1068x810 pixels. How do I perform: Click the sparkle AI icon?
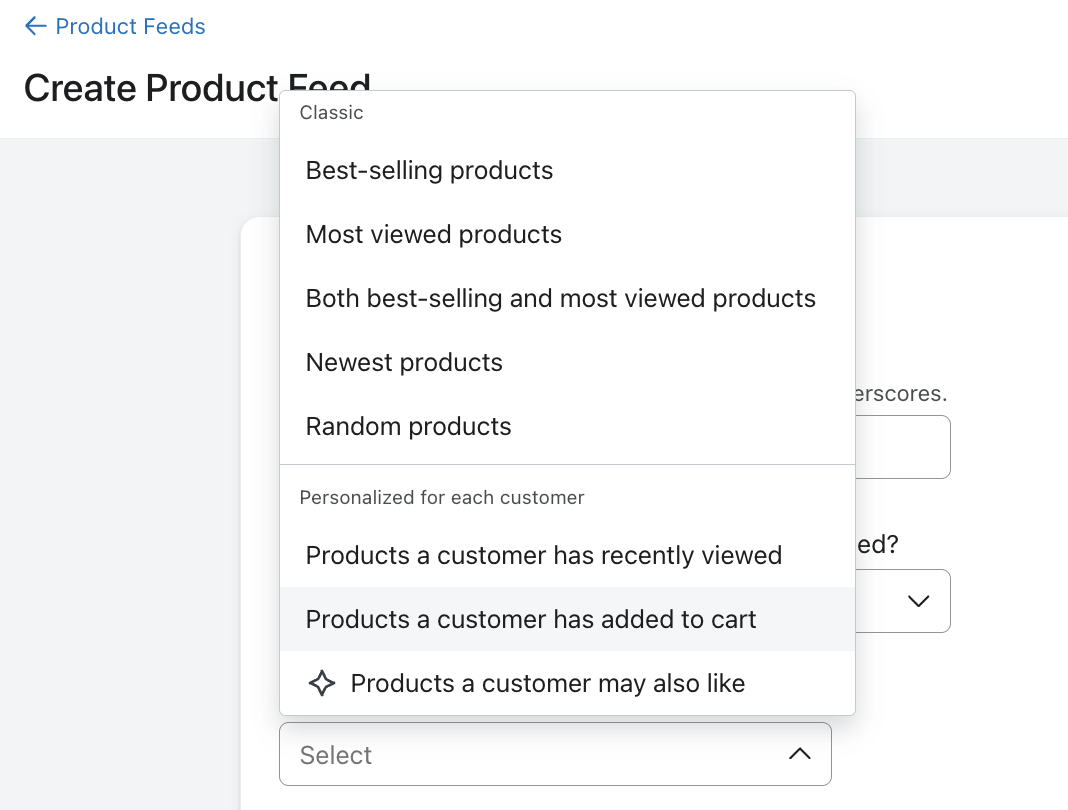(321, 683)
